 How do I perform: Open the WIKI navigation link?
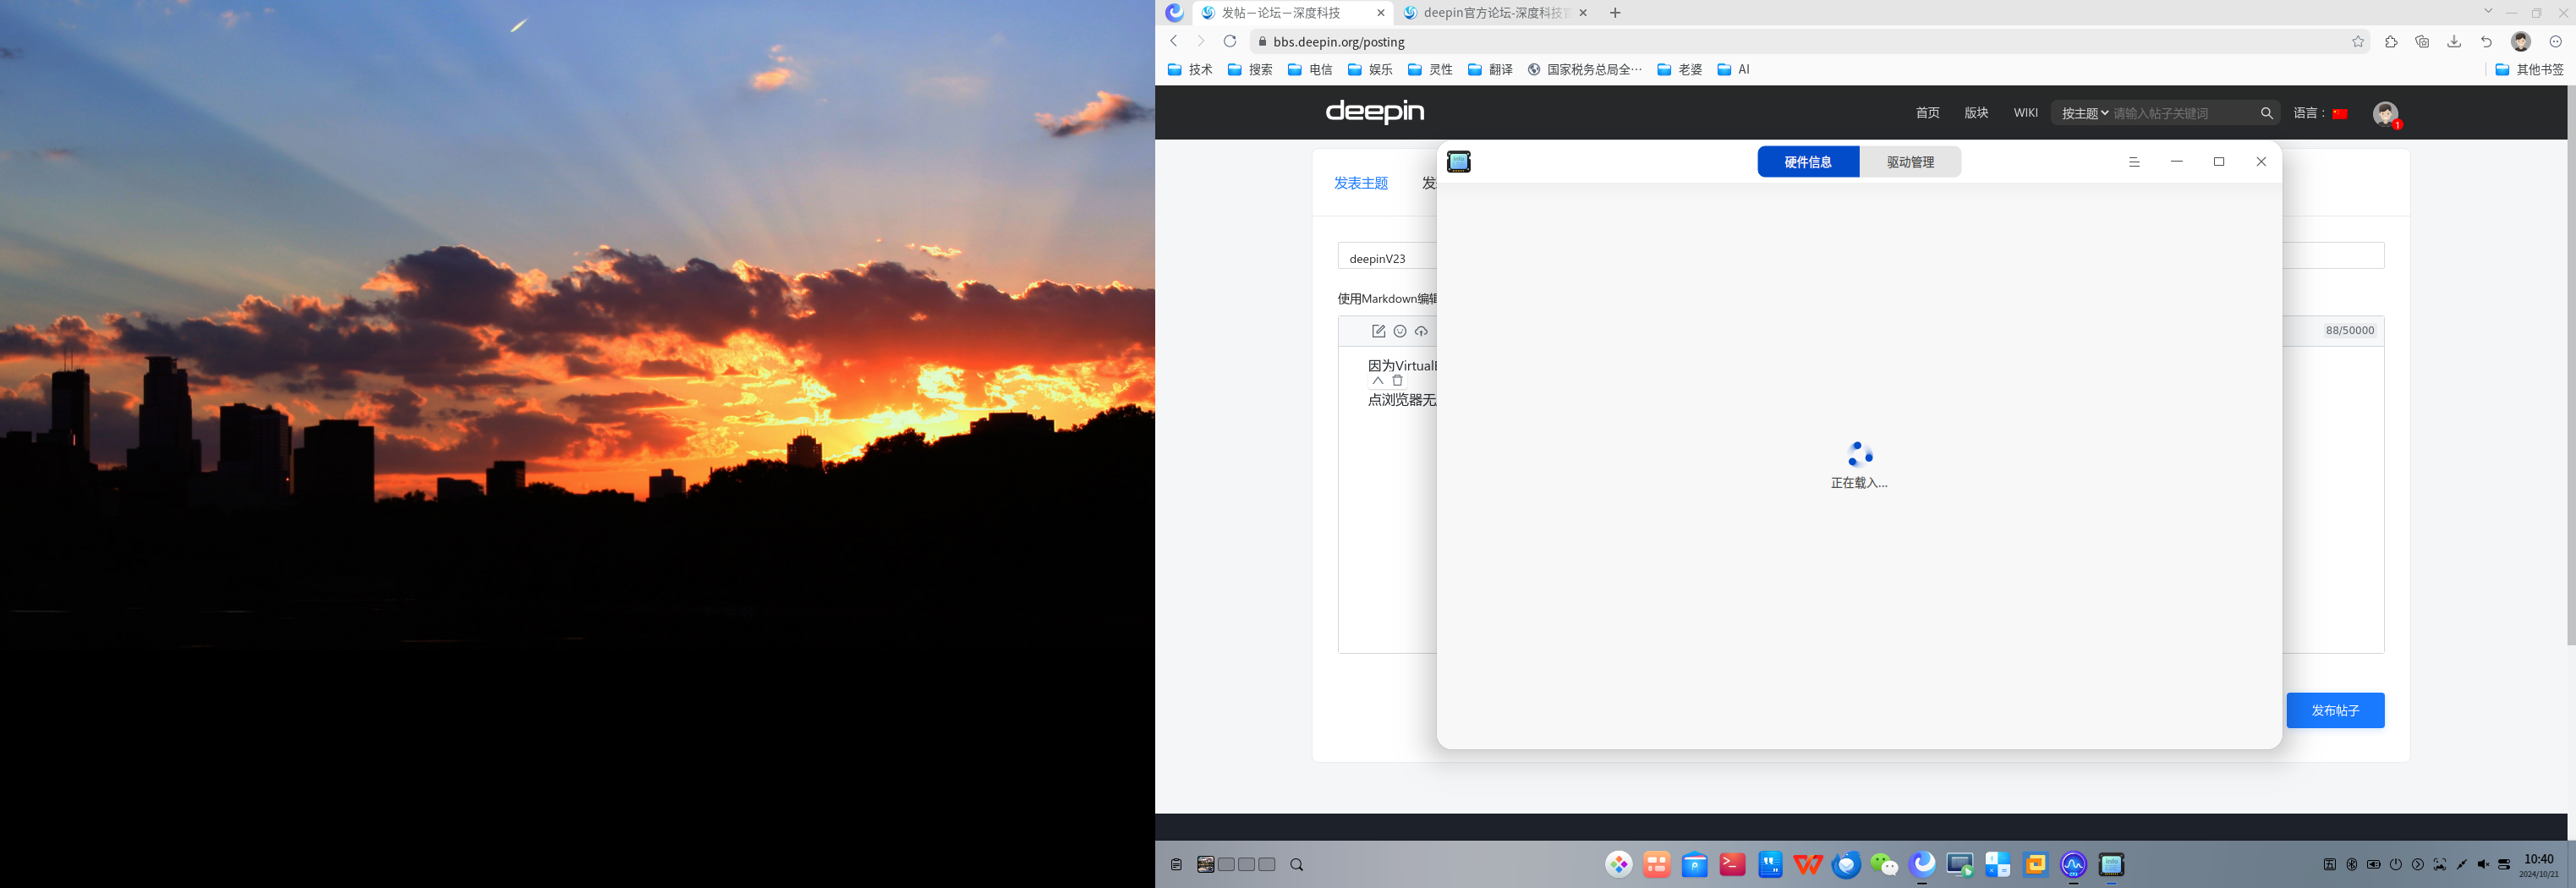click(x=2026, y=113)
